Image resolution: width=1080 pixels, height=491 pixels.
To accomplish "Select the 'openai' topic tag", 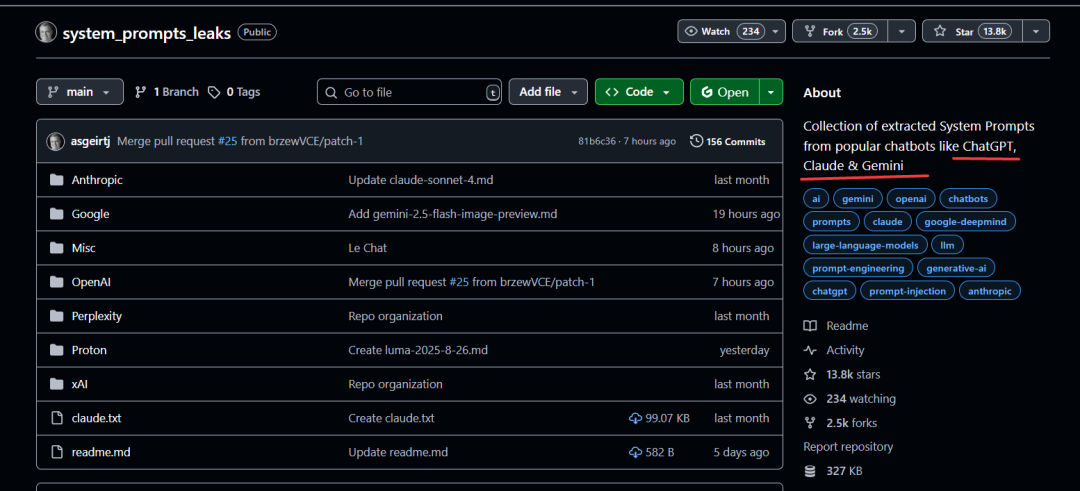I will (911, 198).
